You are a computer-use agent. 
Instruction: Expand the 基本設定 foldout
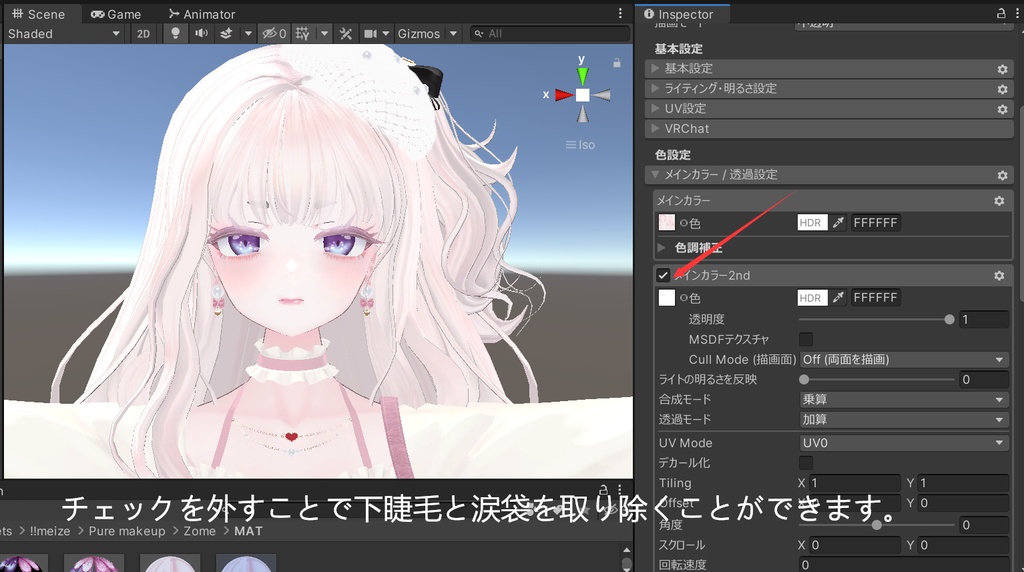pos(655,68)
